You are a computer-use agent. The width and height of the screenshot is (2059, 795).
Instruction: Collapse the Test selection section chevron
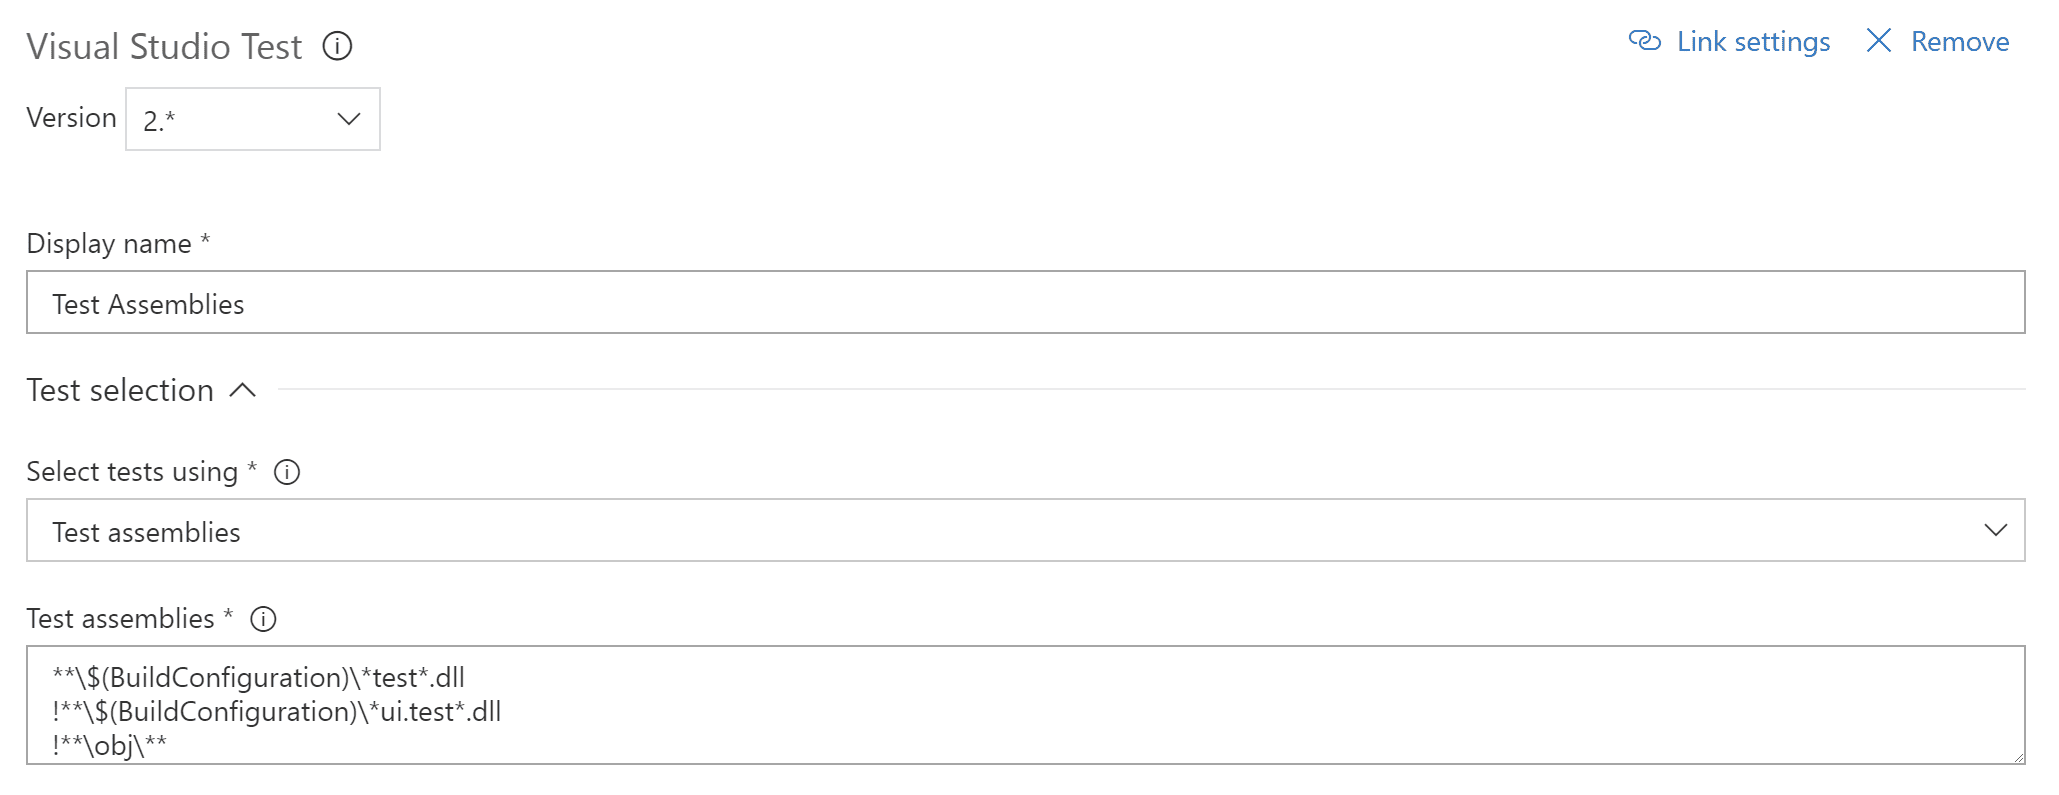pyautogui.click(x=243, y=390)
